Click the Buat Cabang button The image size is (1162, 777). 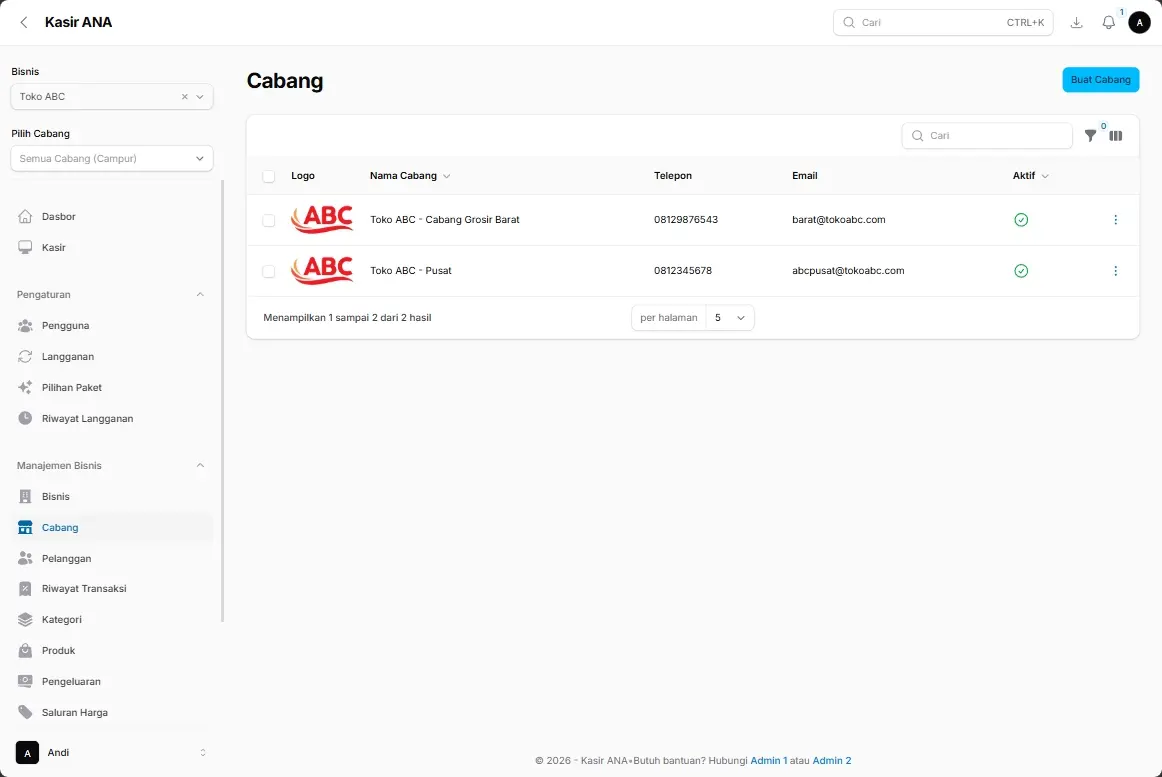click(1100, 79)
